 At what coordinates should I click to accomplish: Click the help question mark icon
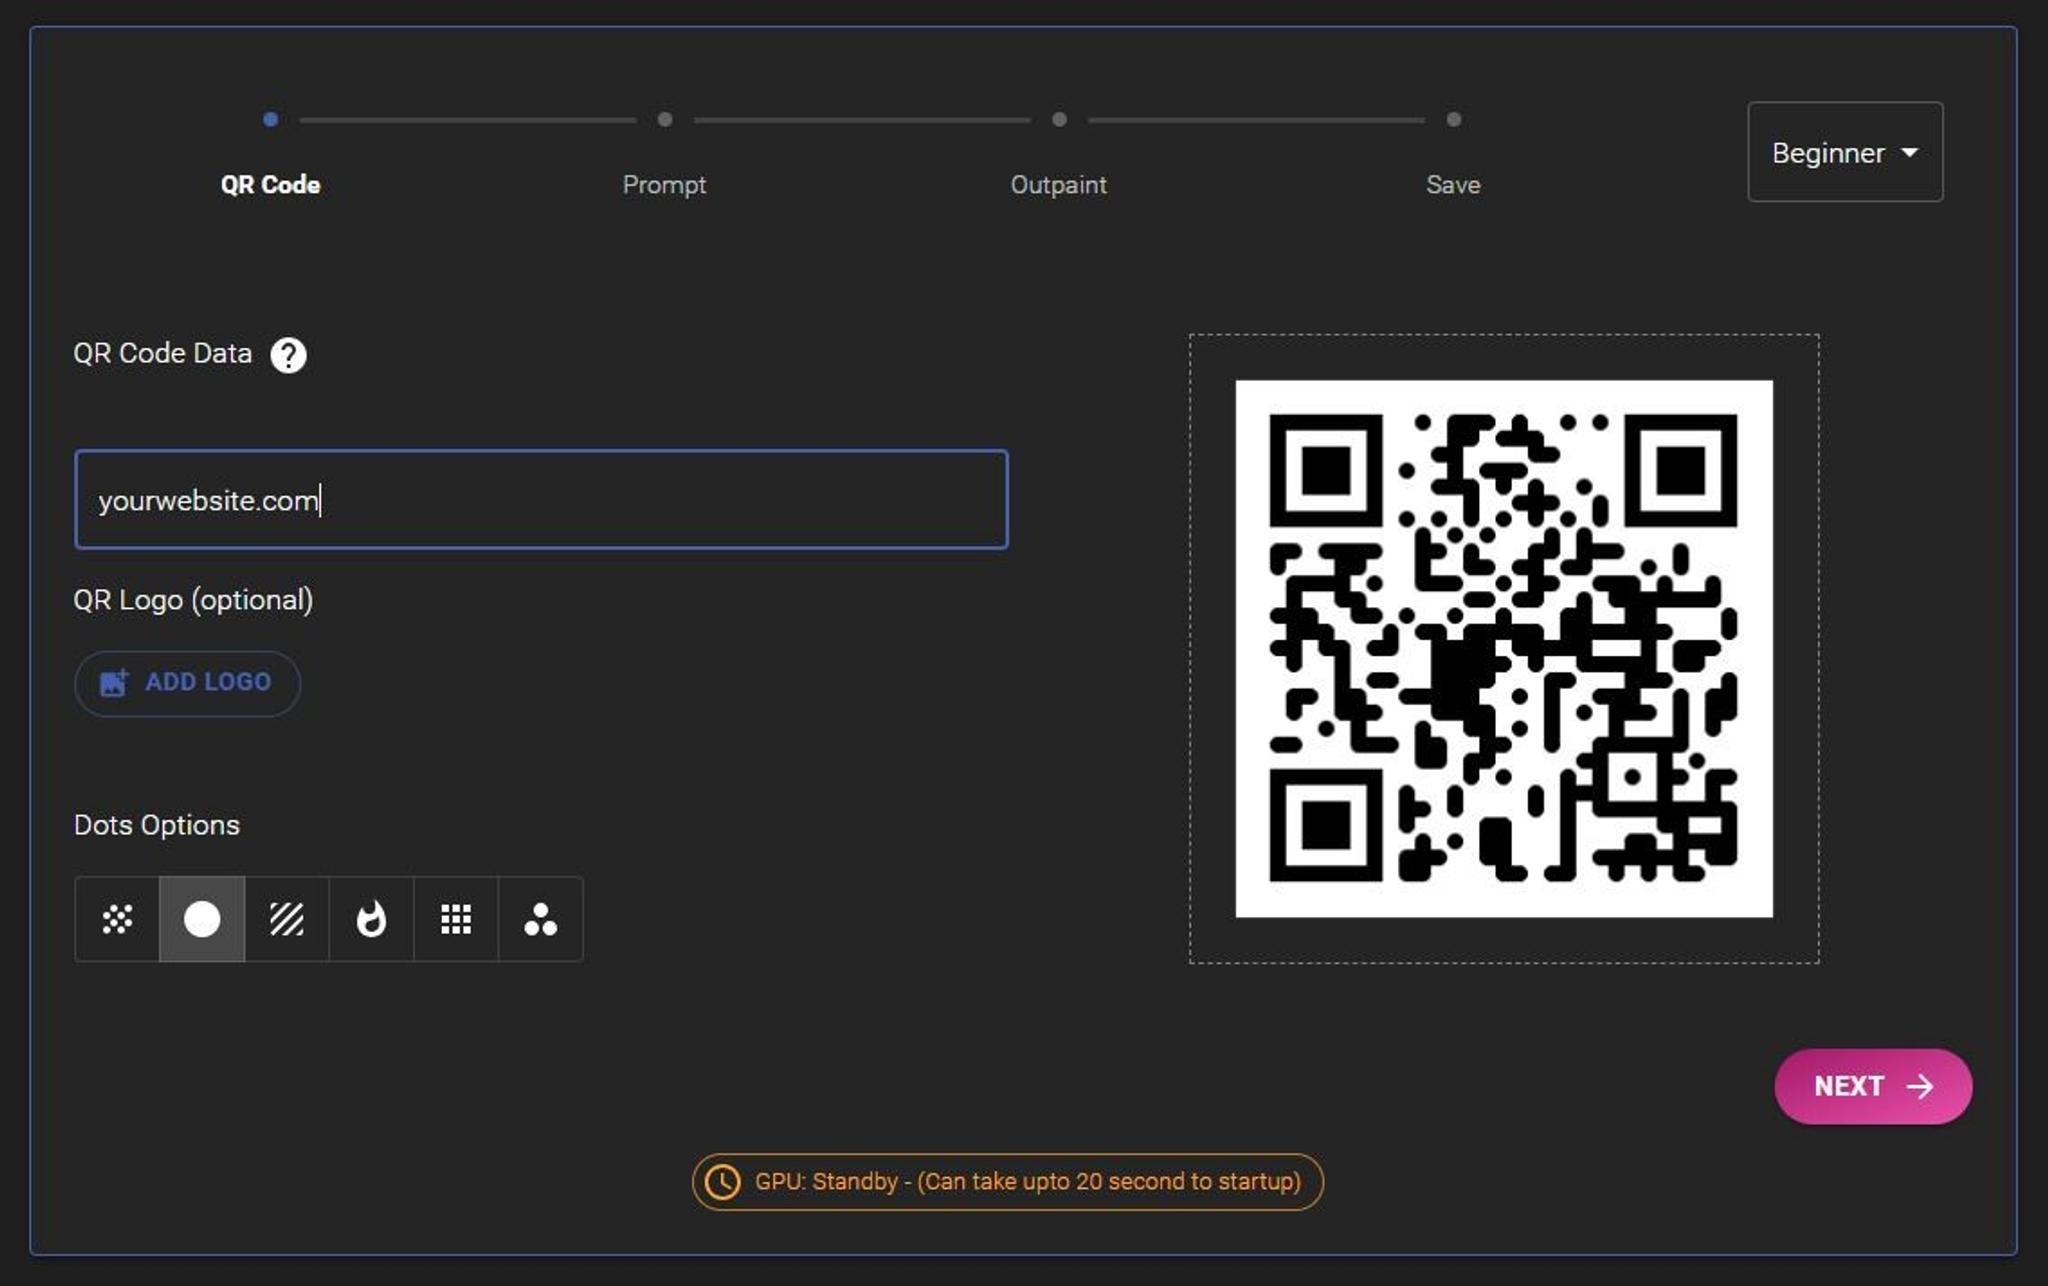point(290,353)
